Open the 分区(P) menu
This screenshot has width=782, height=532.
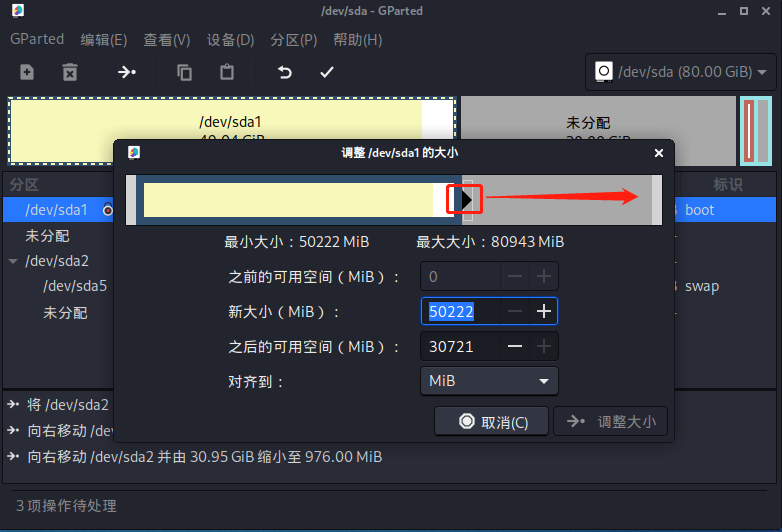click(x=294, y=39)
